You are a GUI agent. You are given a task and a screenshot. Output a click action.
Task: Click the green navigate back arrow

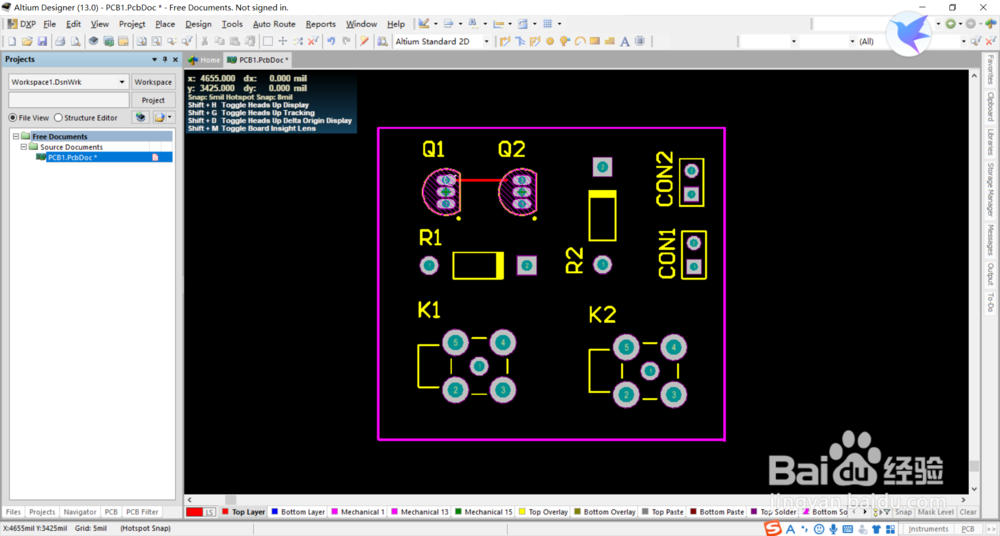(950, 24)
